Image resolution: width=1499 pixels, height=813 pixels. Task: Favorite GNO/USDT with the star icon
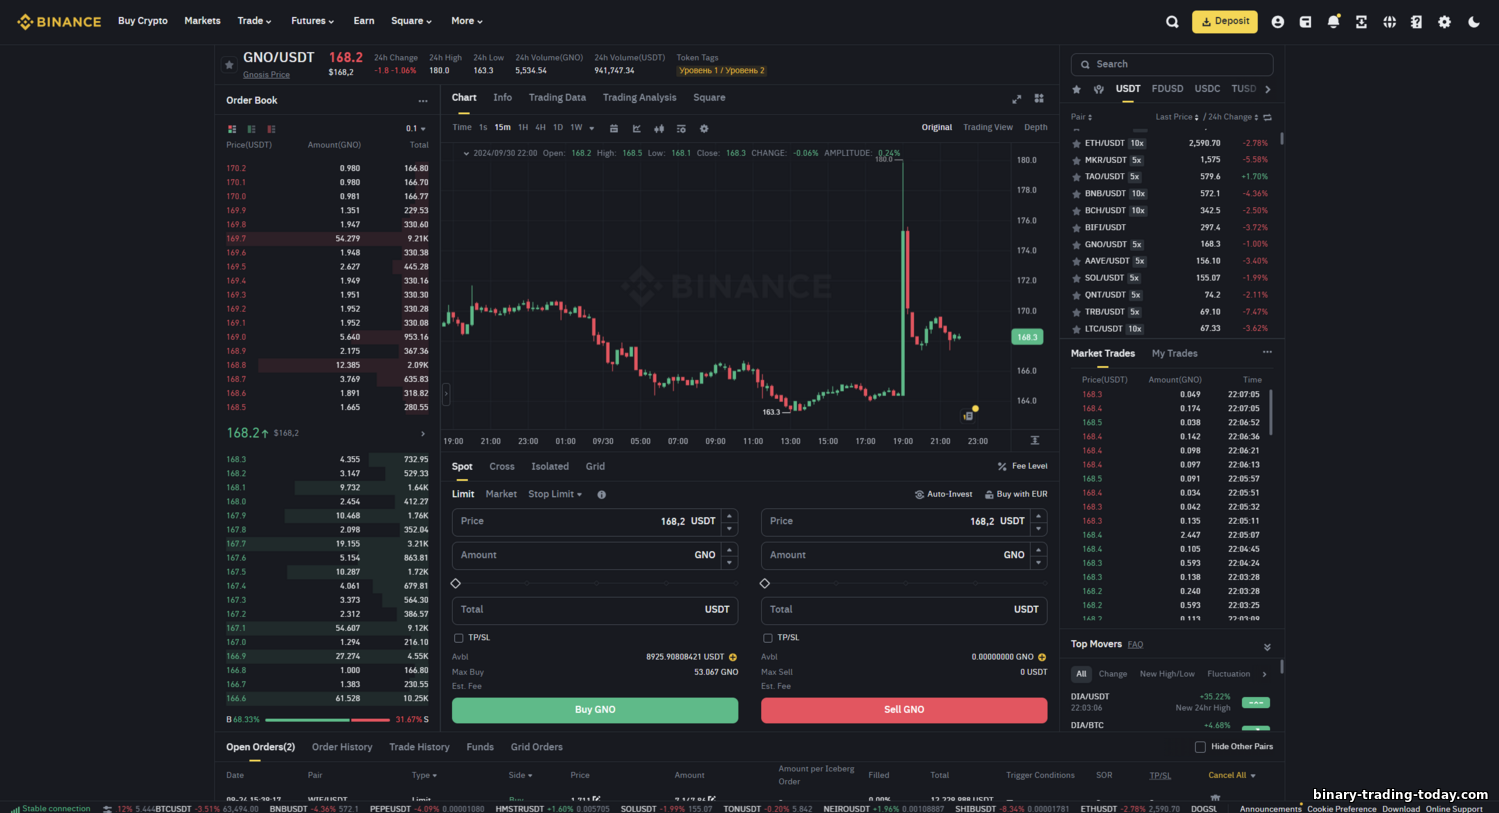click(x=229, y=65)
